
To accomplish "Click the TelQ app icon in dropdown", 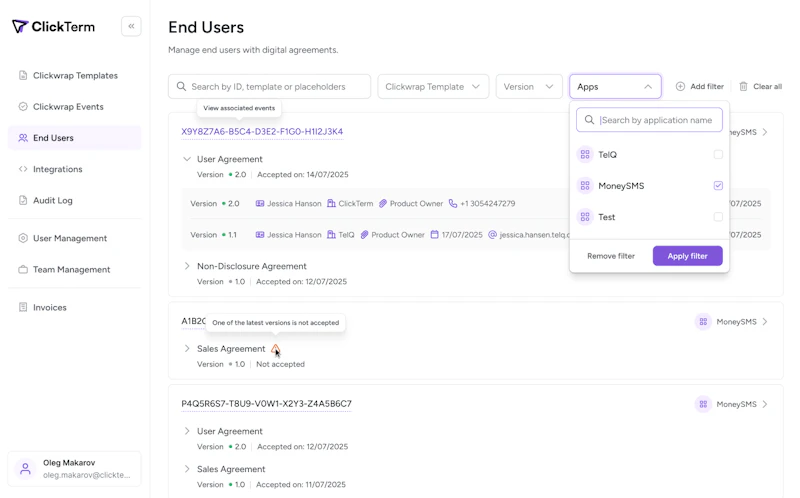I will coord(585,155).
